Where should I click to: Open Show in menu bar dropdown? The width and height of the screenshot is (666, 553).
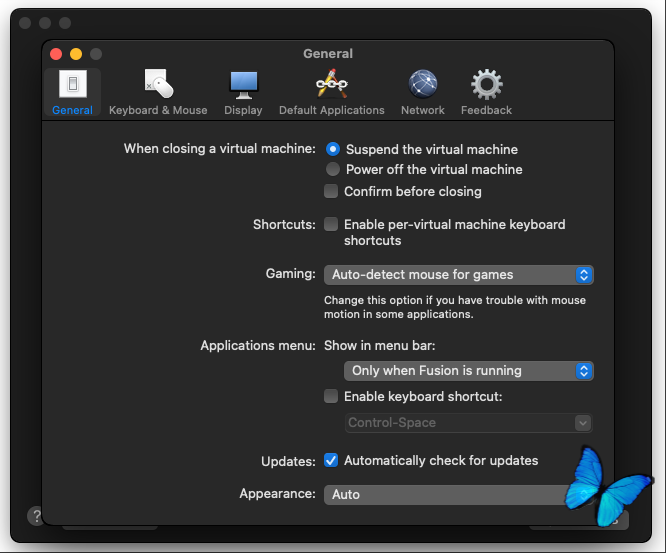pos(468,371)
